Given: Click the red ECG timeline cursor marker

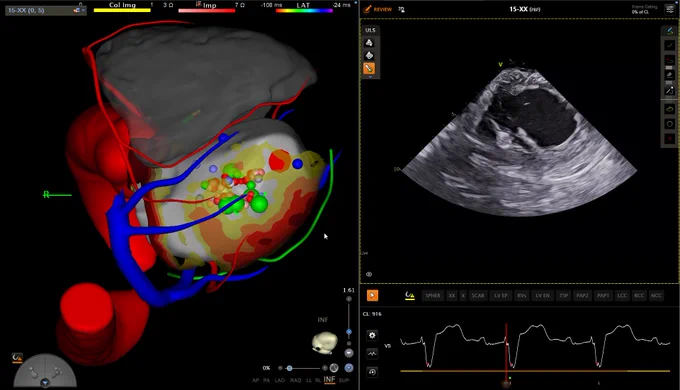Looking at the screenshot, I should 506,383.
